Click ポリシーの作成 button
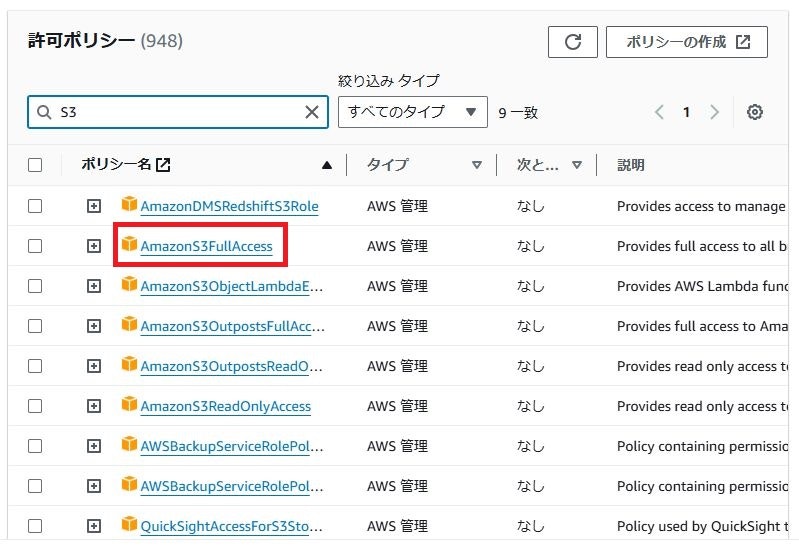The height and width of the screenshot is (552, 799). tap(686, 42)
